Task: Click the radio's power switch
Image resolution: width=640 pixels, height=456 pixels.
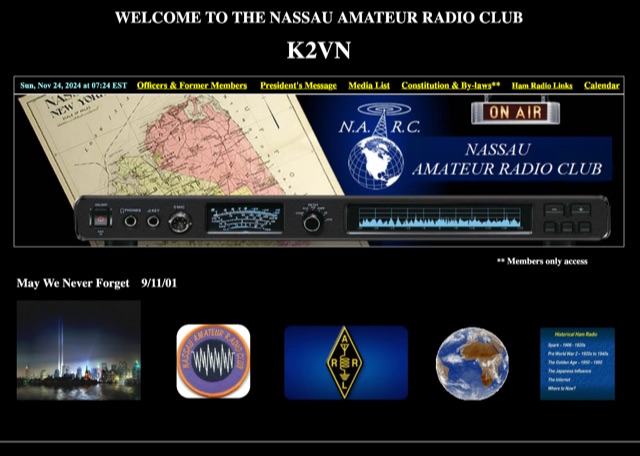Action: pyautogui.click(x=100, y=220)
